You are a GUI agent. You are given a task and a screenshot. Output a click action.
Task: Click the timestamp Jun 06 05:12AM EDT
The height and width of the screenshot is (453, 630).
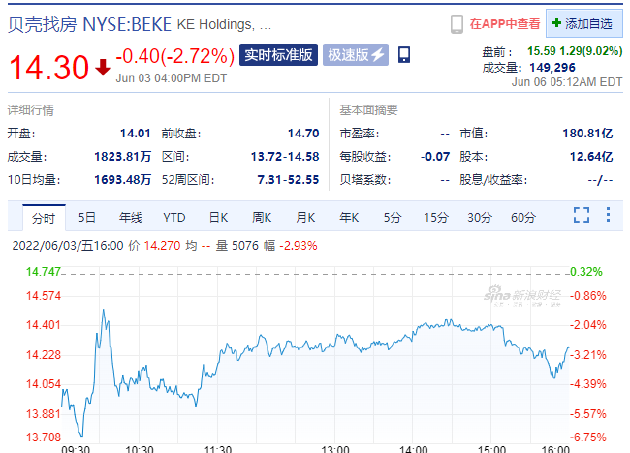coord(567,82)
